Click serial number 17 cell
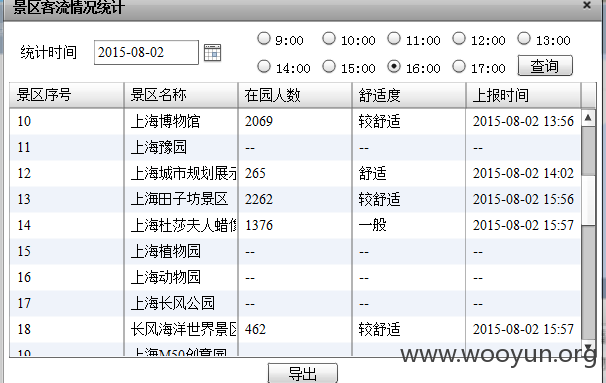606x383 pixels. click(24, 303)
